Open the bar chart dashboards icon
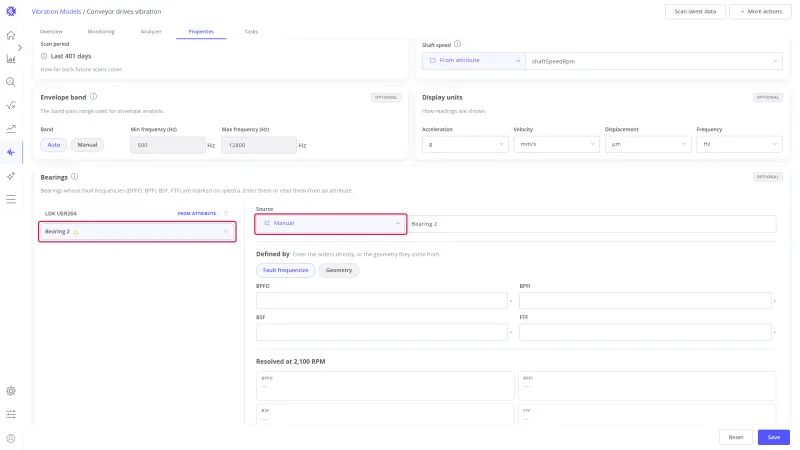Image resolution: width=800 pixels, height=450 pixels. point(11,59)
